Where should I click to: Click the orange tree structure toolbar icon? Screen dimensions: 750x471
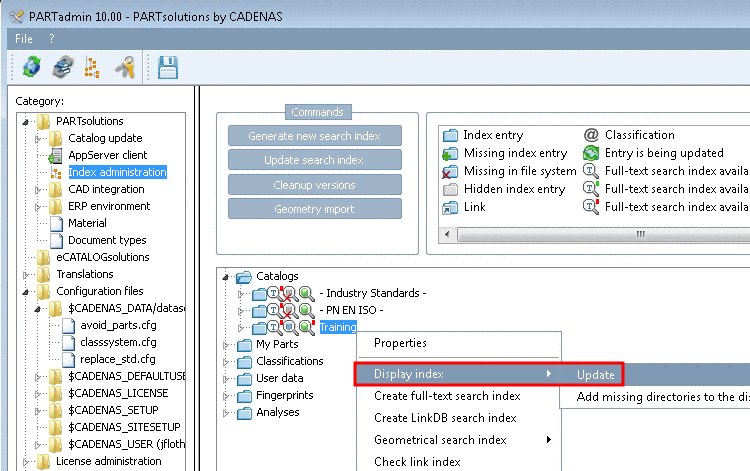92,67
